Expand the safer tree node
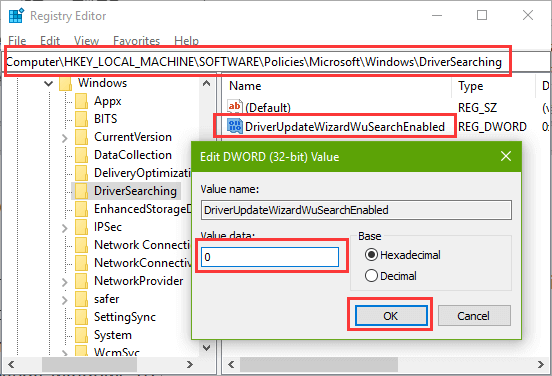This screenshot has height=376, width=552. pos(64,300)
